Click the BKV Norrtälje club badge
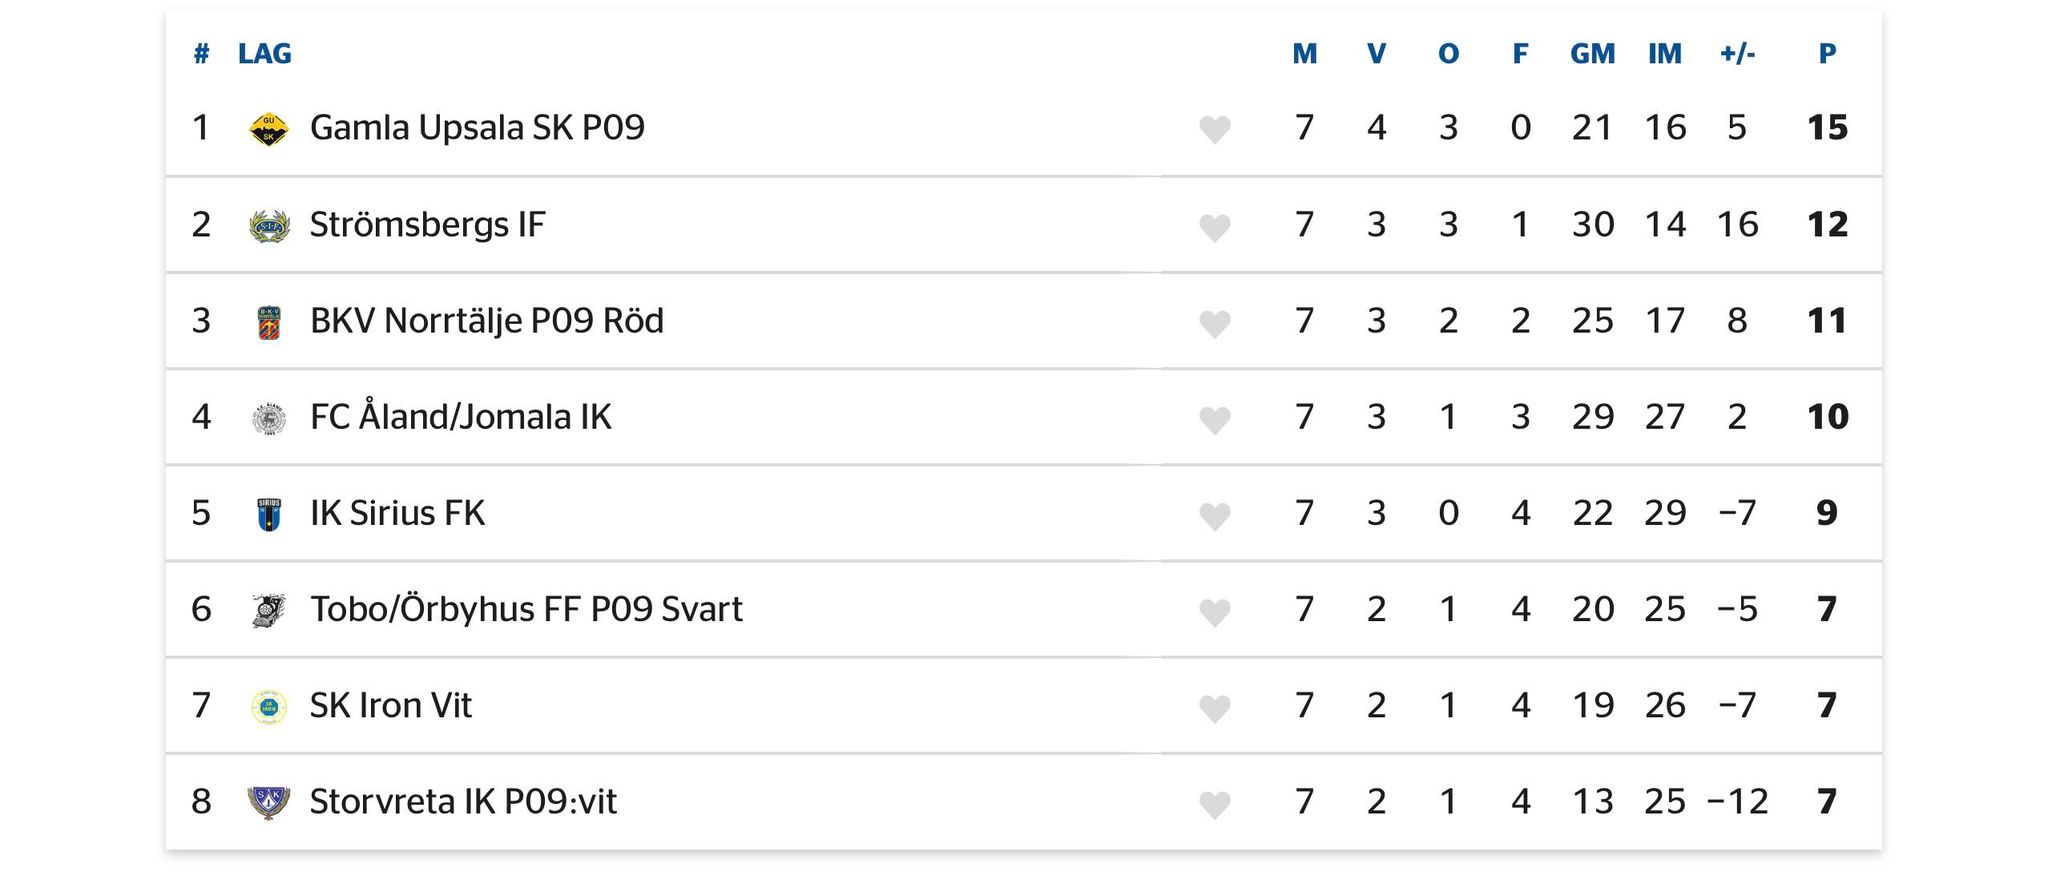Screen dimensions: 2048x876 coord(268,322)
